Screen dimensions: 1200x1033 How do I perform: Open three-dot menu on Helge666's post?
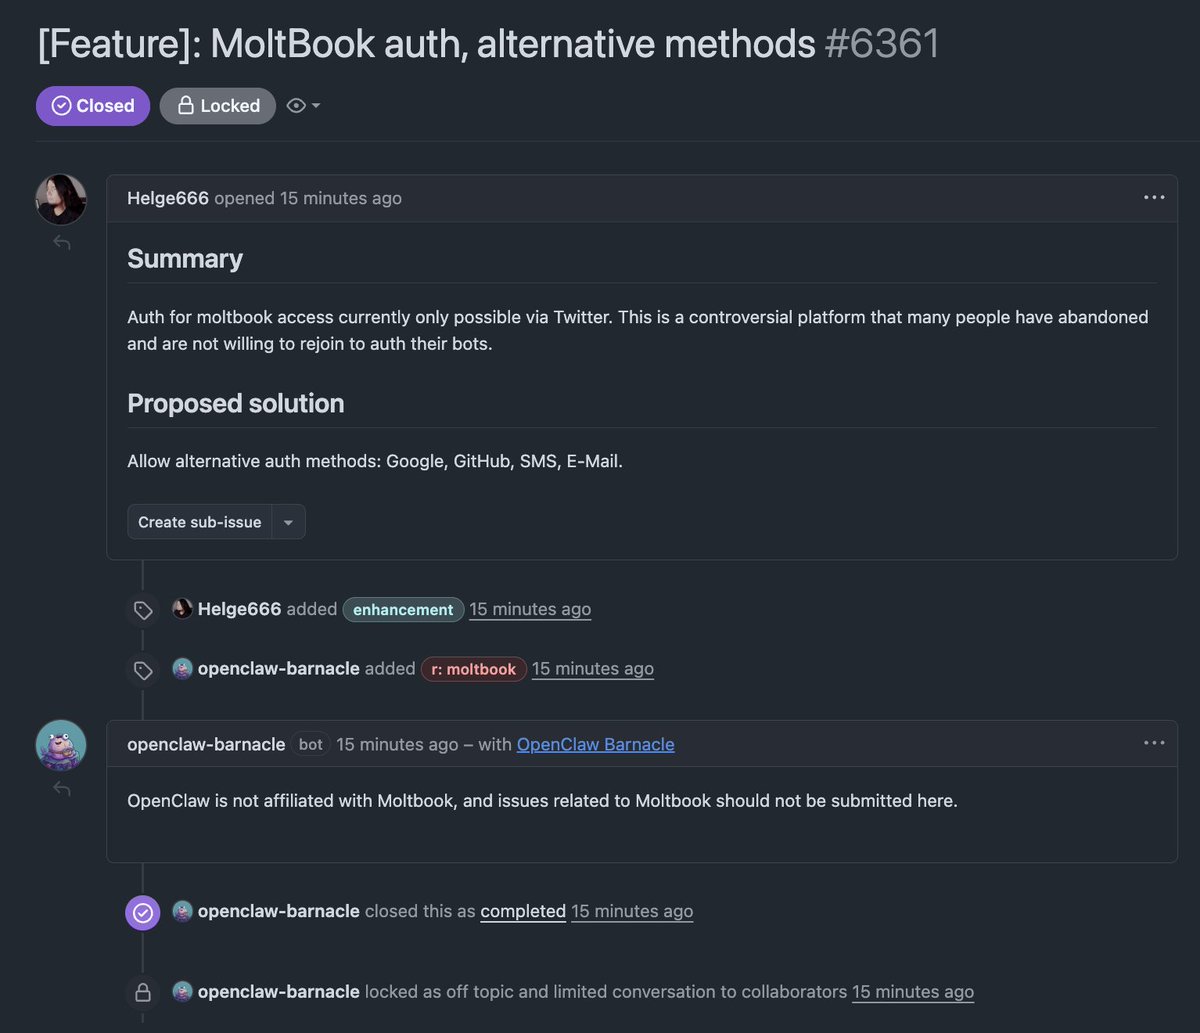click(x=1154, y=198)
